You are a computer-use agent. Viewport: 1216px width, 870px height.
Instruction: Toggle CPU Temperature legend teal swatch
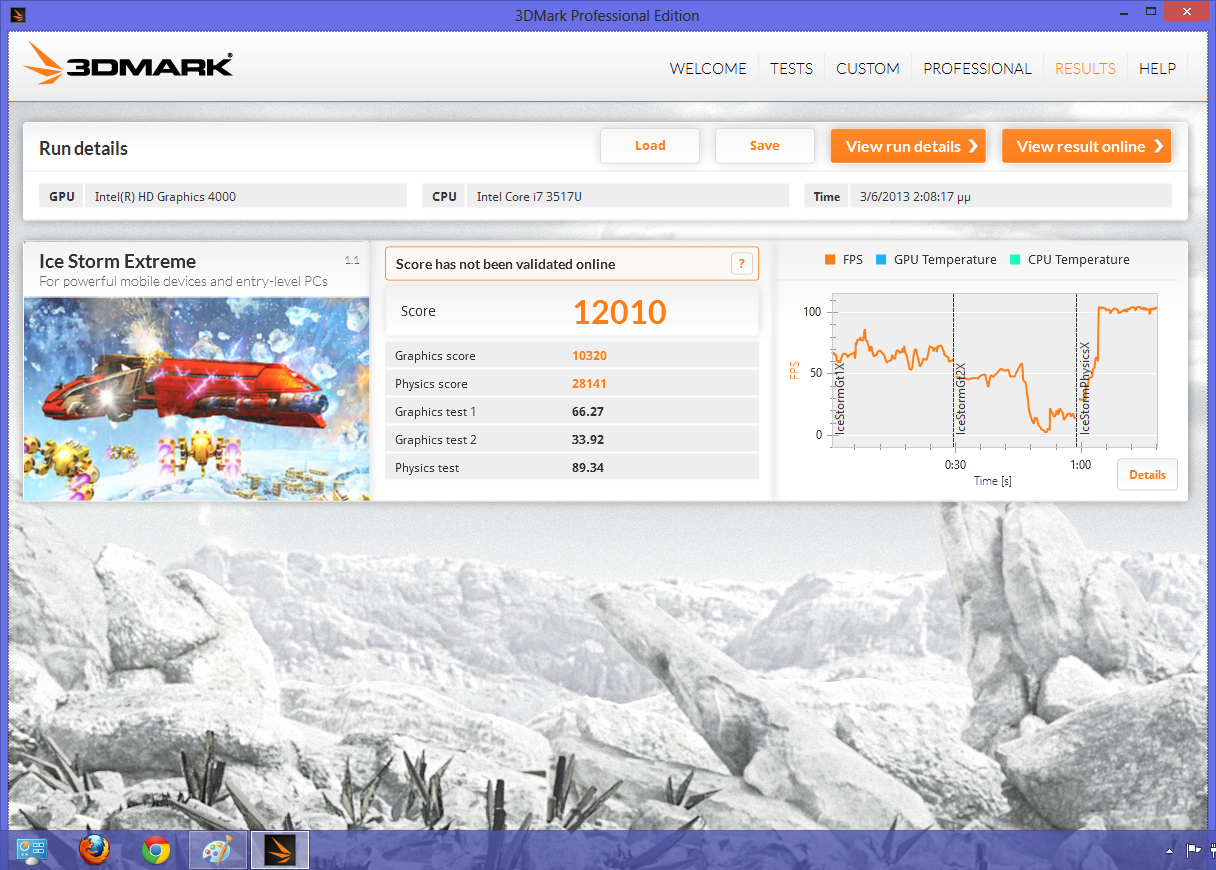pos(1015,260)
